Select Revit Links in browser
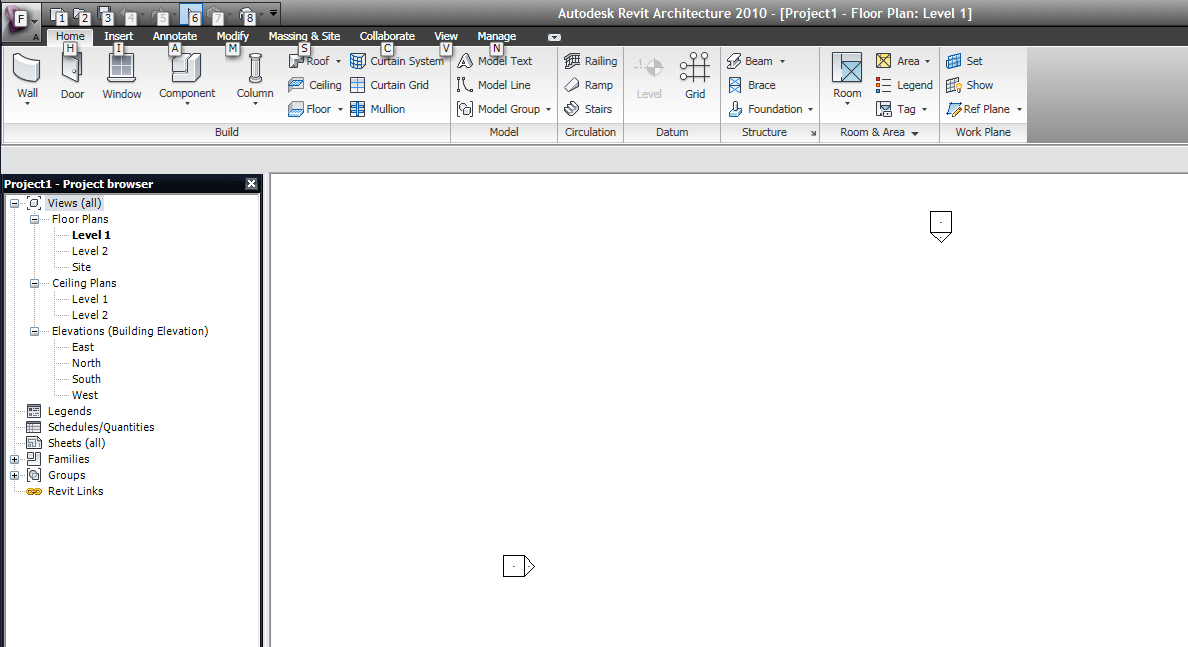1188x647 pixels. [75, 492]
